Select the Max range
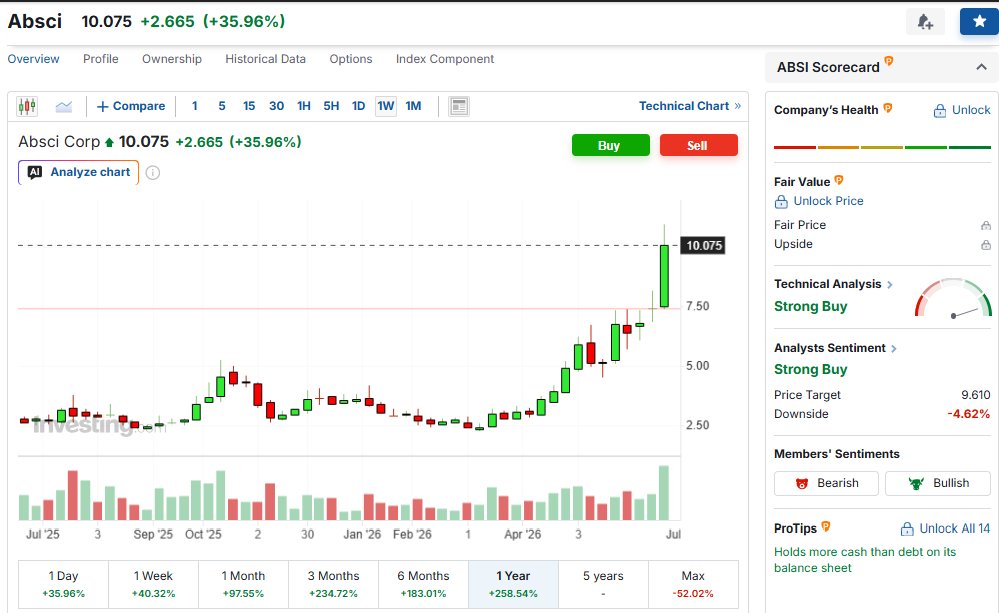Screen dimensions: 999x613 click(693, 584)
